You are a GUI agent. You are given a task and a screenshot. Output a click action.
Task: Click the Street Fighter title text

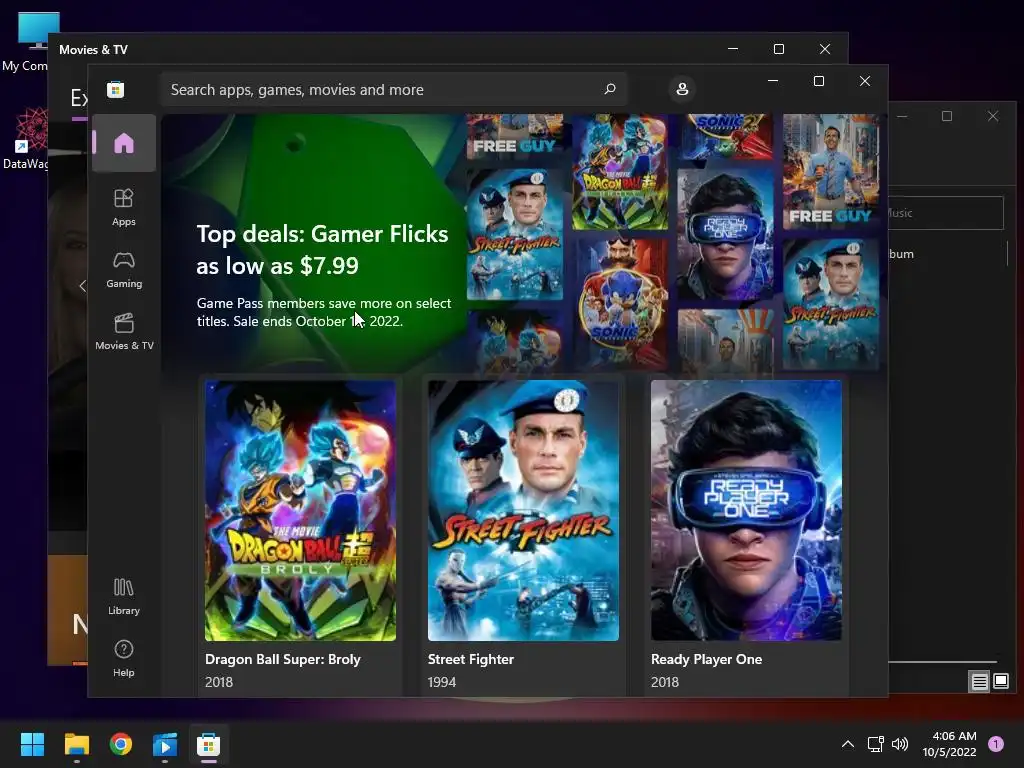coord(471,660)
